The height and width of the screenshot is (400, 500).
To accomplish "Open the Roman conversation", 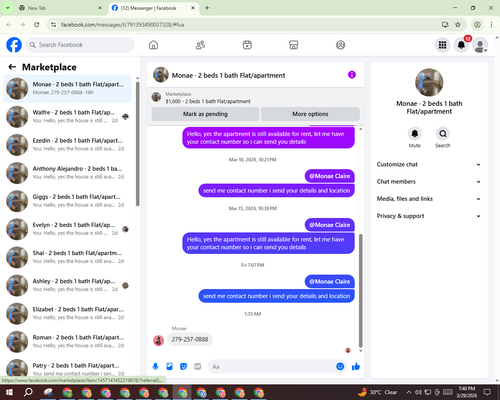I will pos(67,342).
